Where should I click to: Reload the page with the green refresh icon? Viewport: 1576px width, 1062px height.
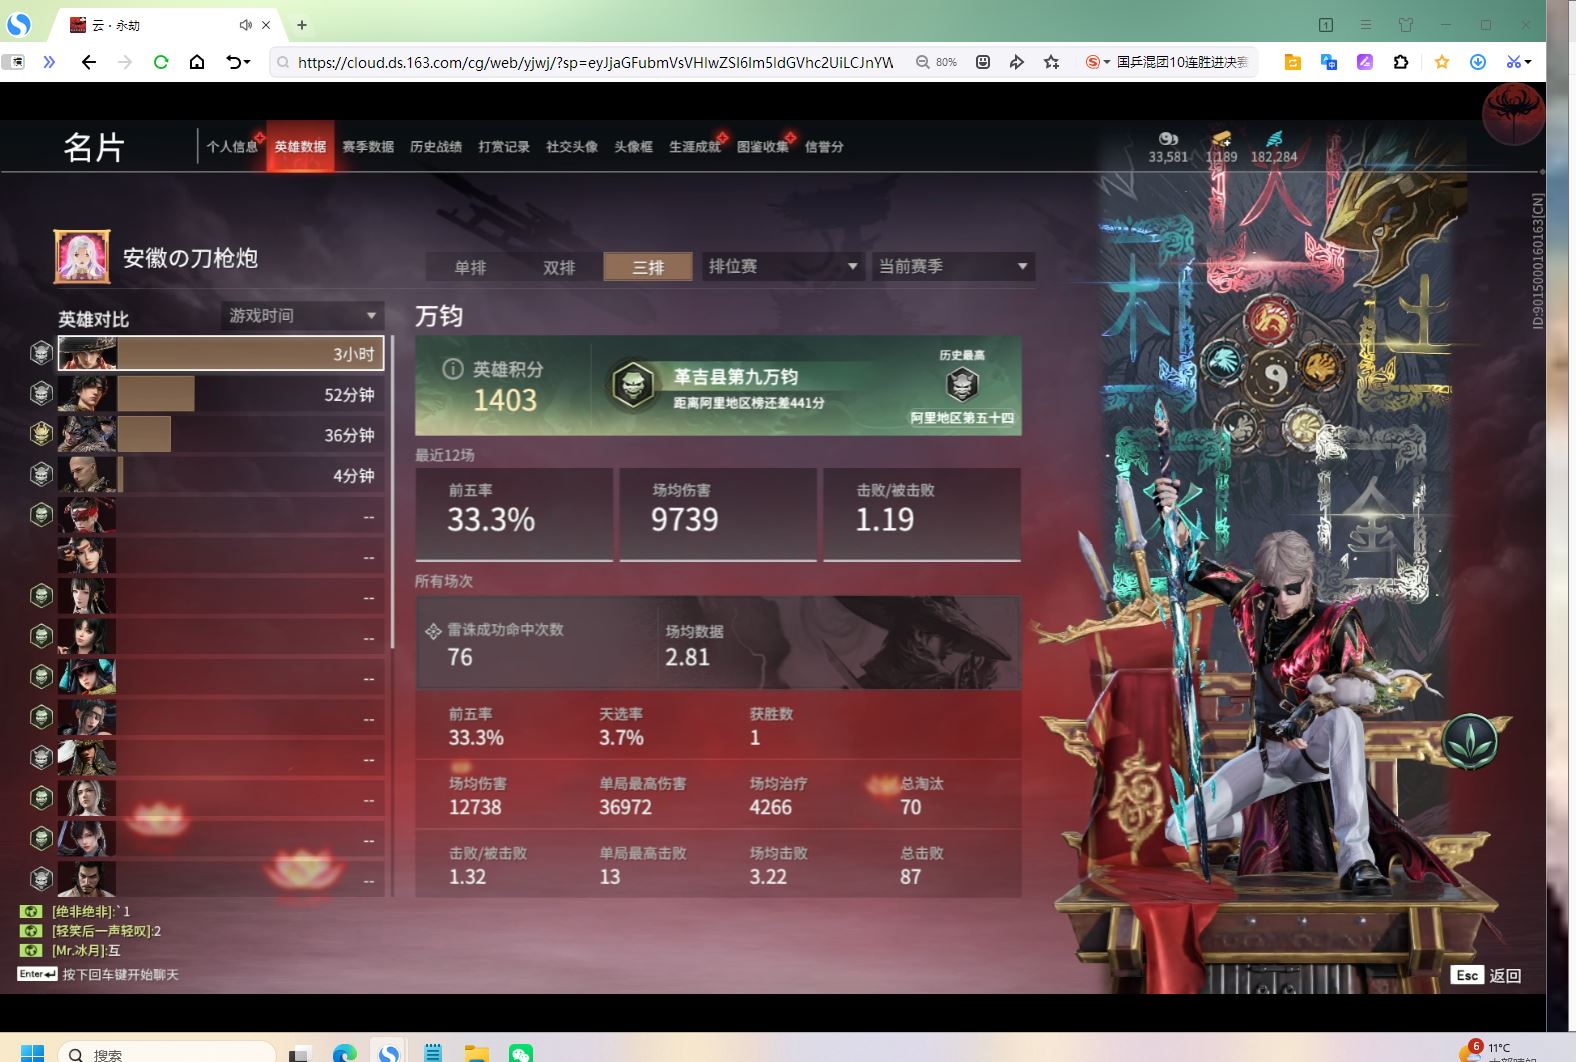(x=160, y=62)
